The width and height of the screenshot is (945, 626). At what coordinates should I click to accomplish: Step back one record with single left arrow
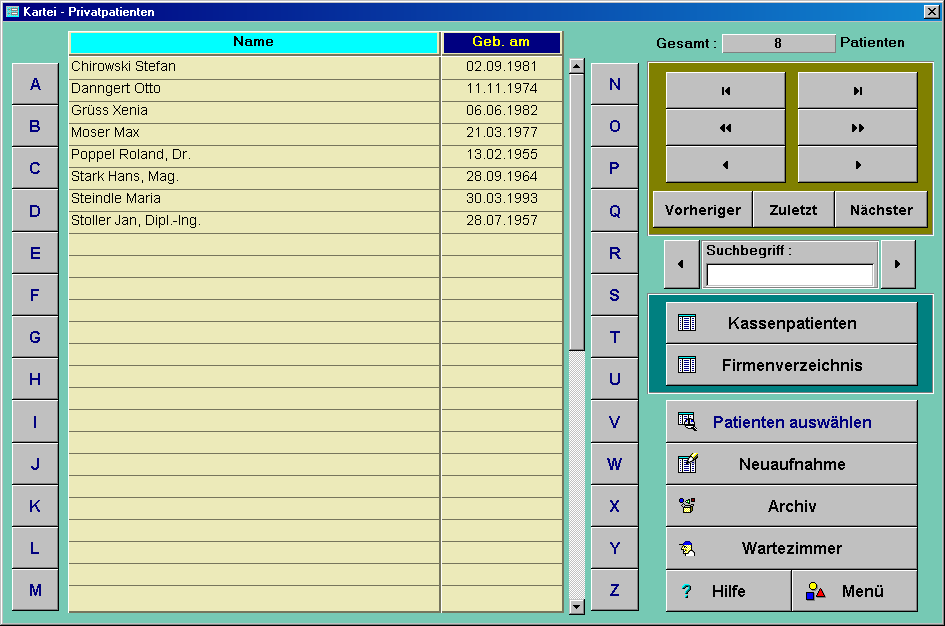point(725,165)
